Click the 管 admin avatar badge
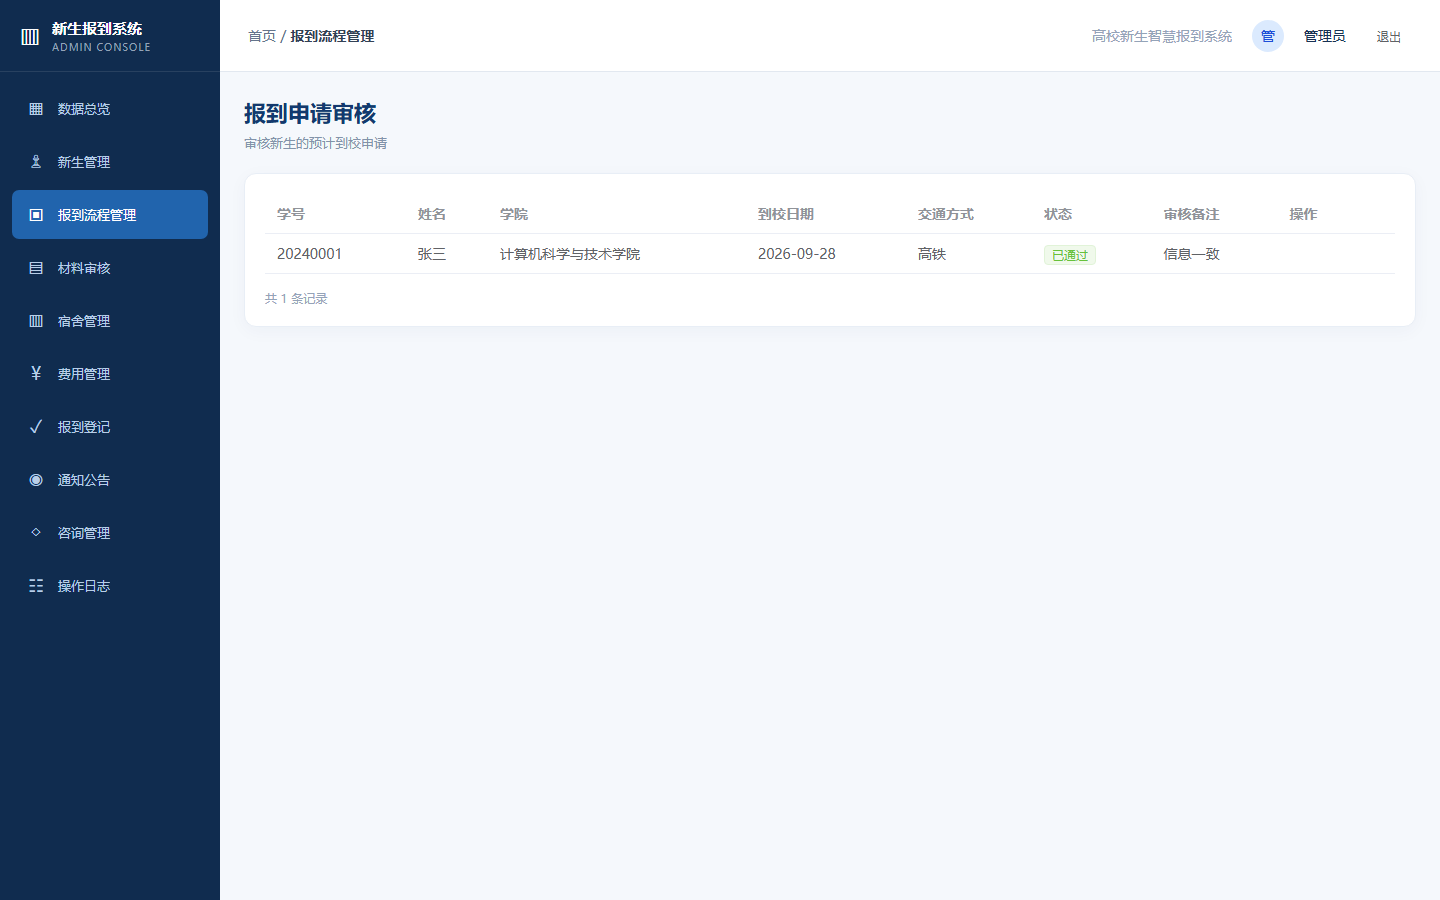Screen dimensions: 1440x900 (1268, 36)
